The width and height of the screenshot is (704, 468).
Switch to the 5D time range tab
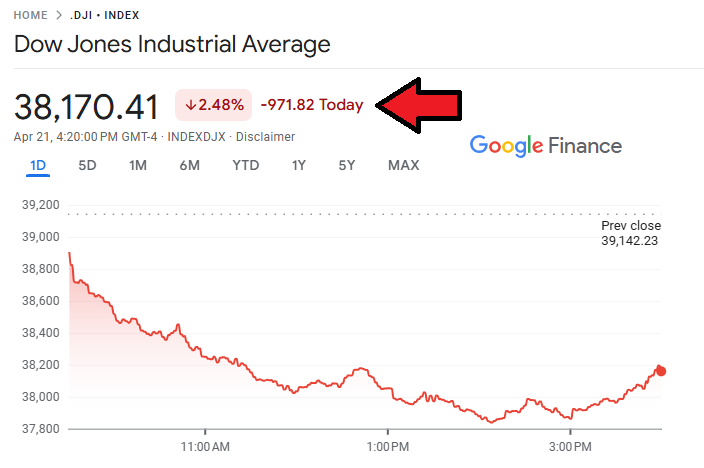coord(88,165)
